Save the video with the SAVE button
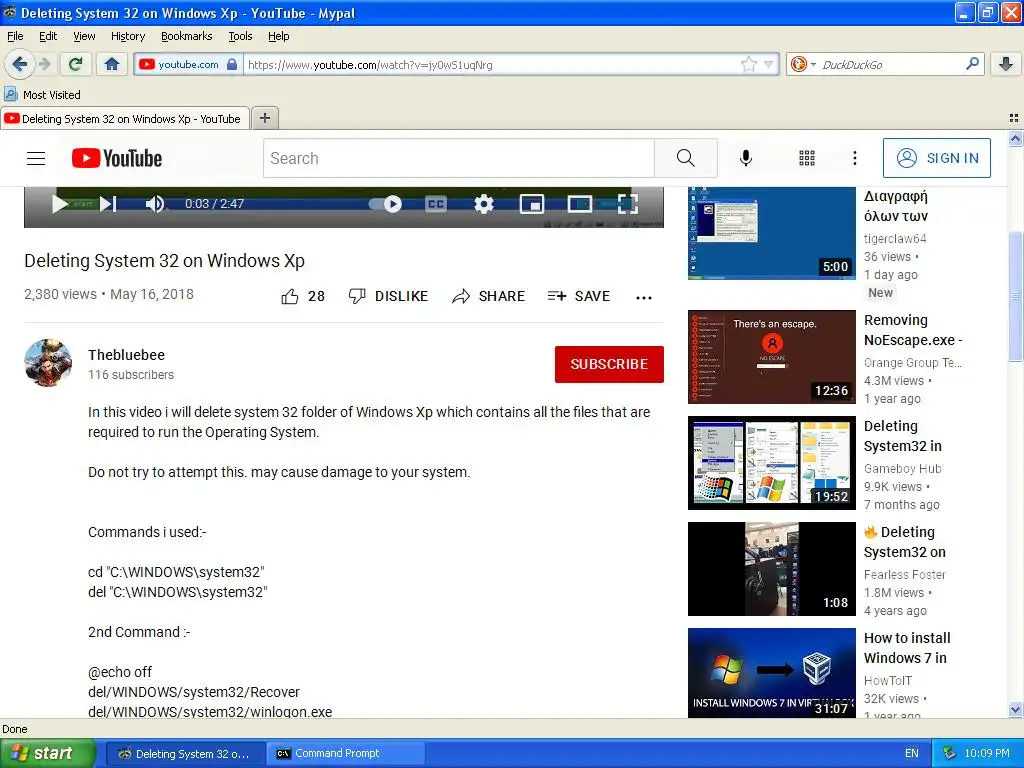 [579, 296]
